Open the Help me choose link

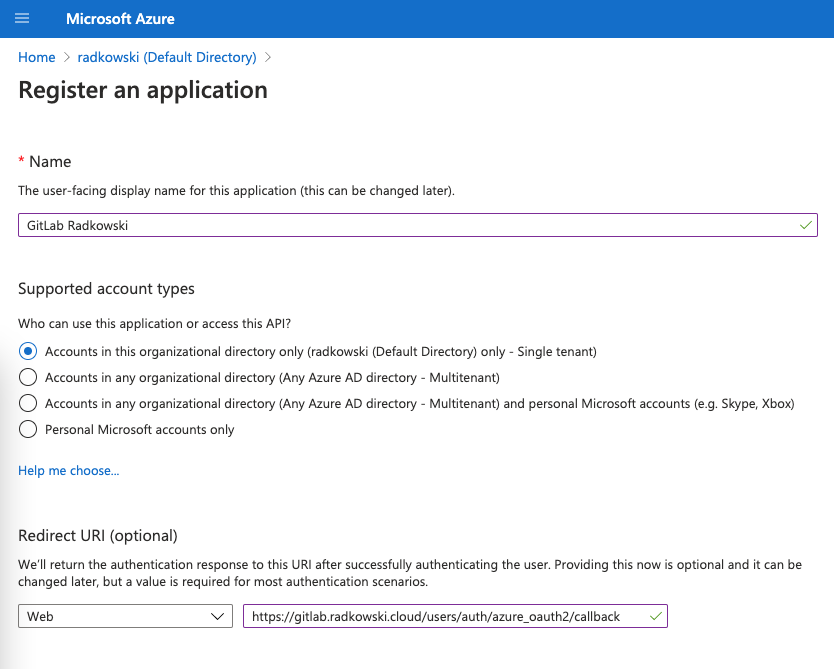click(69, 471)
